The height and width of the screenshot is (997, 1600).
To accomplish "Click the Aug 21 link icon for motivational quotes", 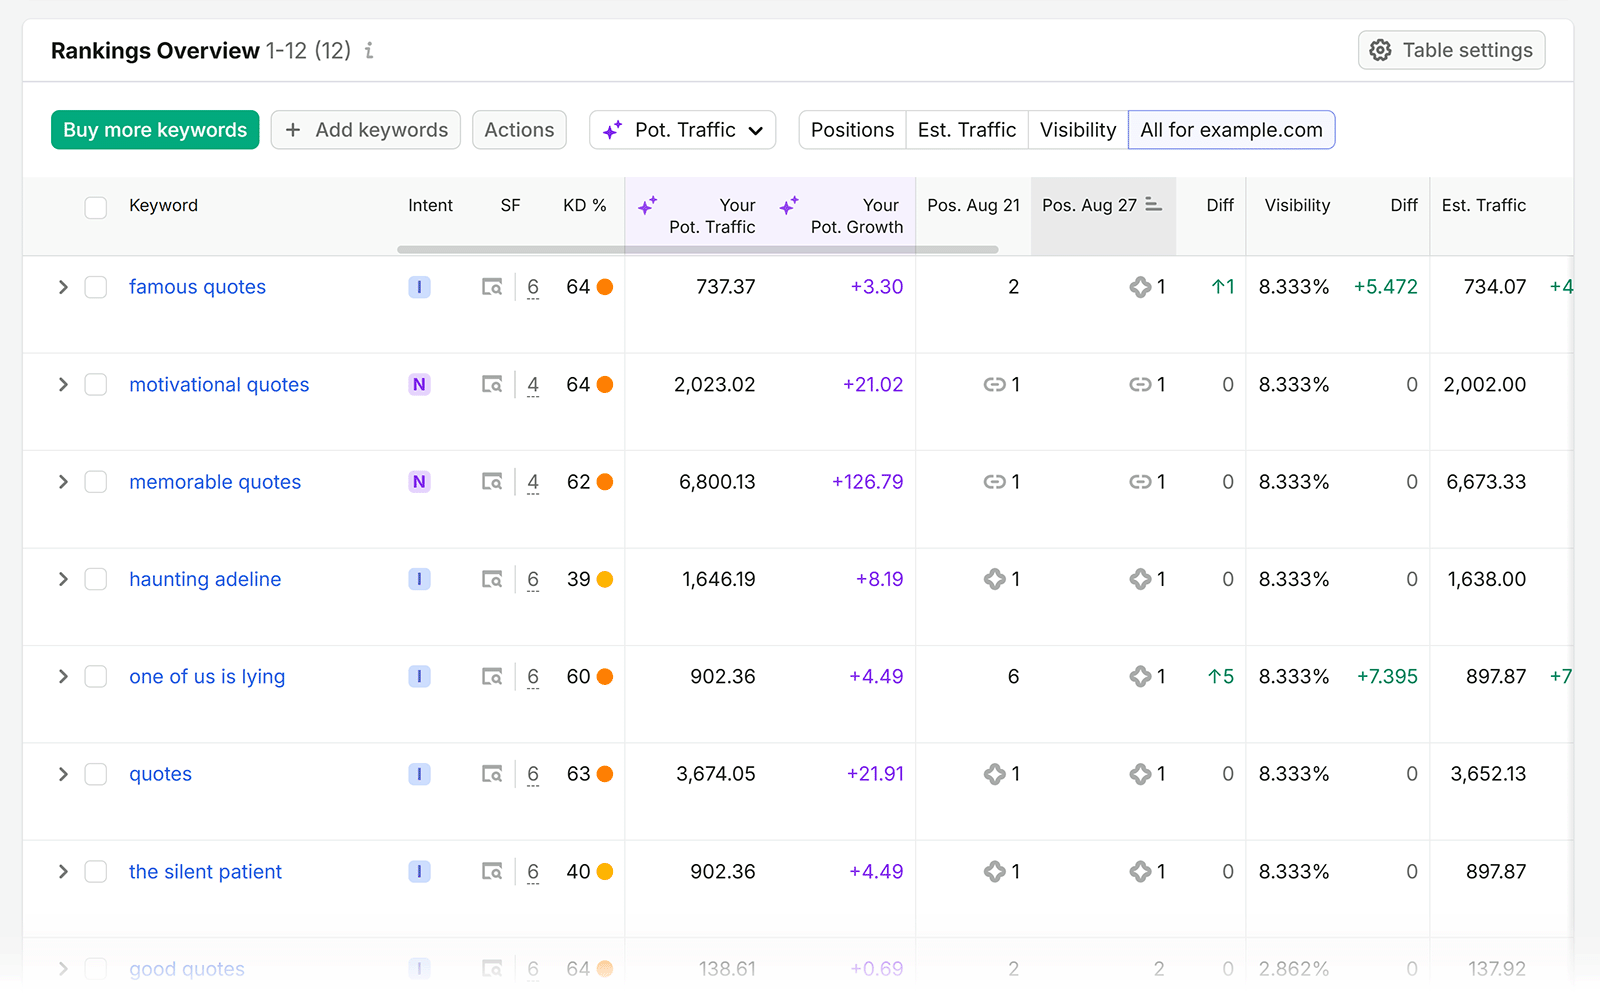I will coord(994,385).
